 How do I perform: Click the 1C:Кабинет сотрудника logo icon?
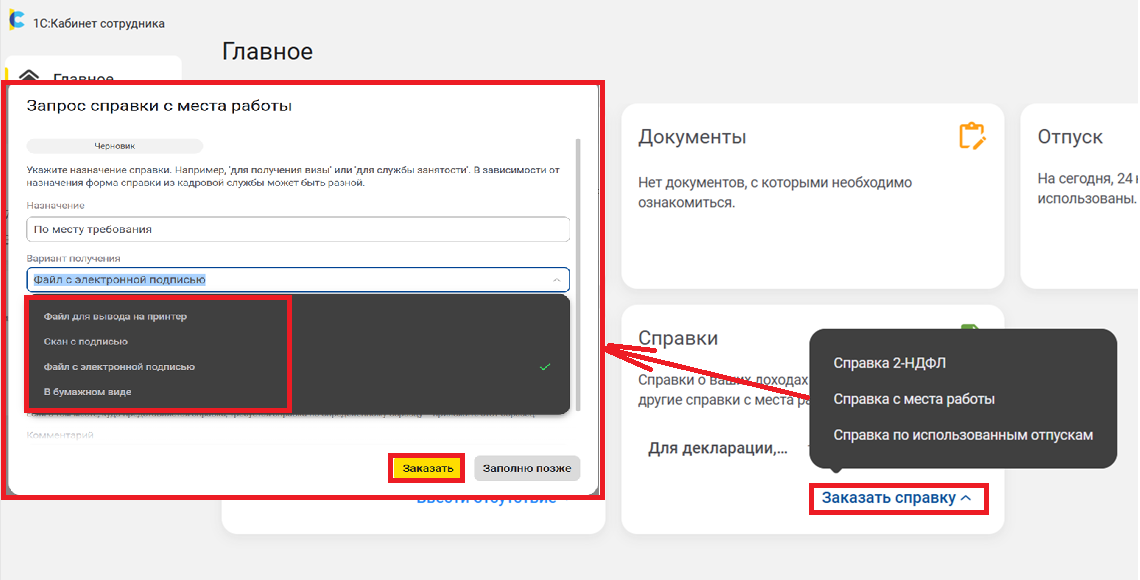coord(16,21)
